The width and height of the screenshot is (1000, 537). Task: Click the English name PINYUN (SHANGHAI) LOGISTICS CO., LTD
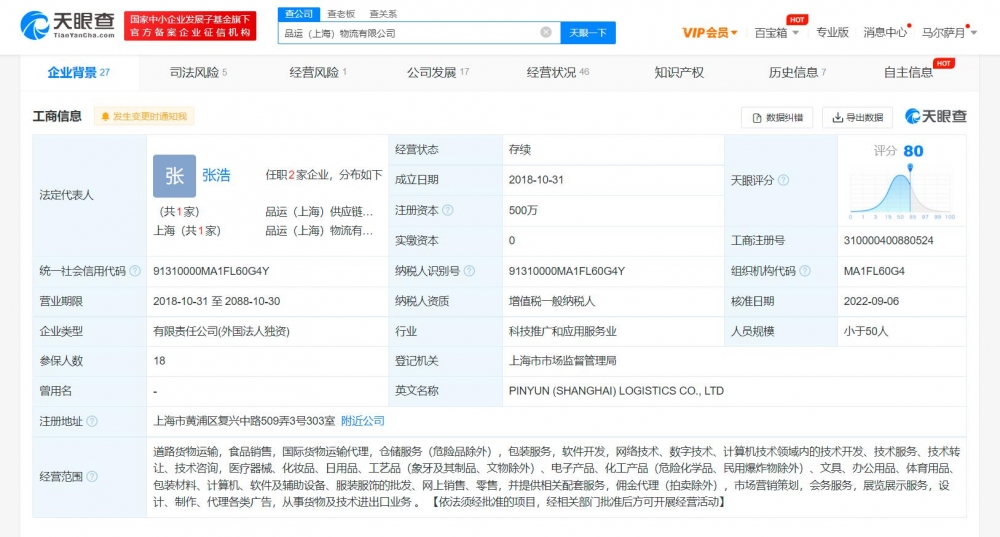(x=616, y=391)
